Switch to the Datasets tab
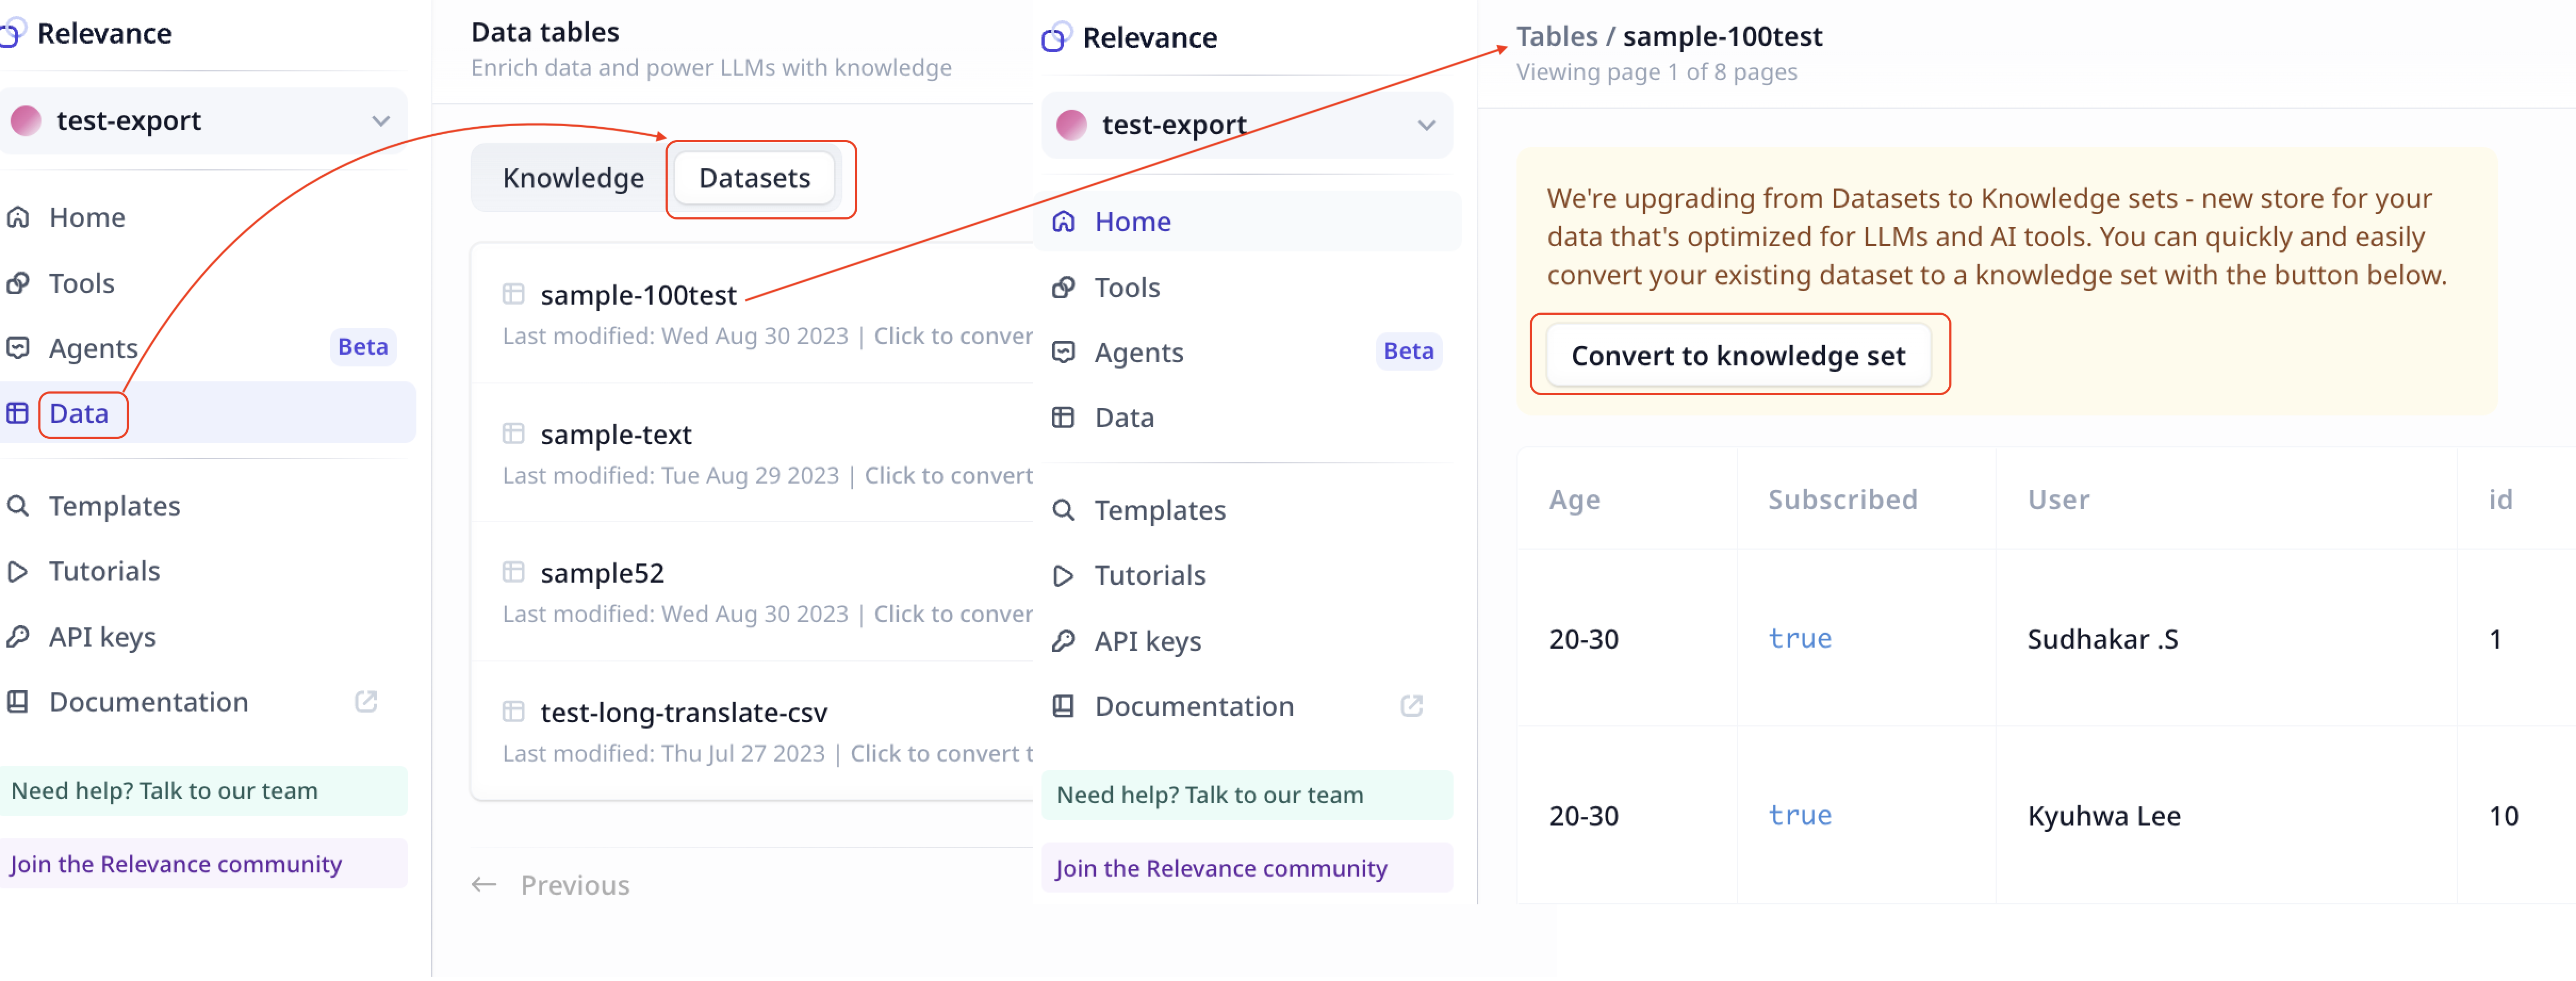 755,178
